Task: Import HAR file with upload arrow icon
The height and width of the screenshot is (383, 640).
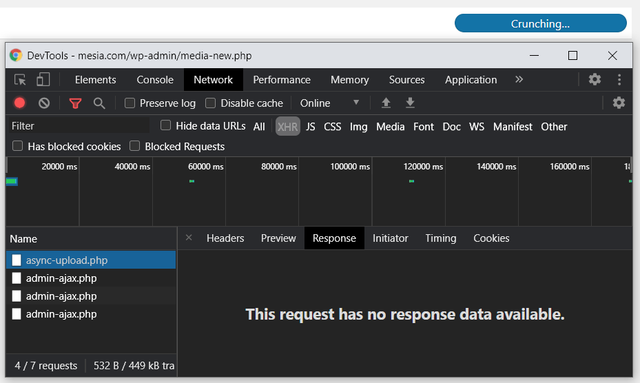Action: click(x=386, y=103)
